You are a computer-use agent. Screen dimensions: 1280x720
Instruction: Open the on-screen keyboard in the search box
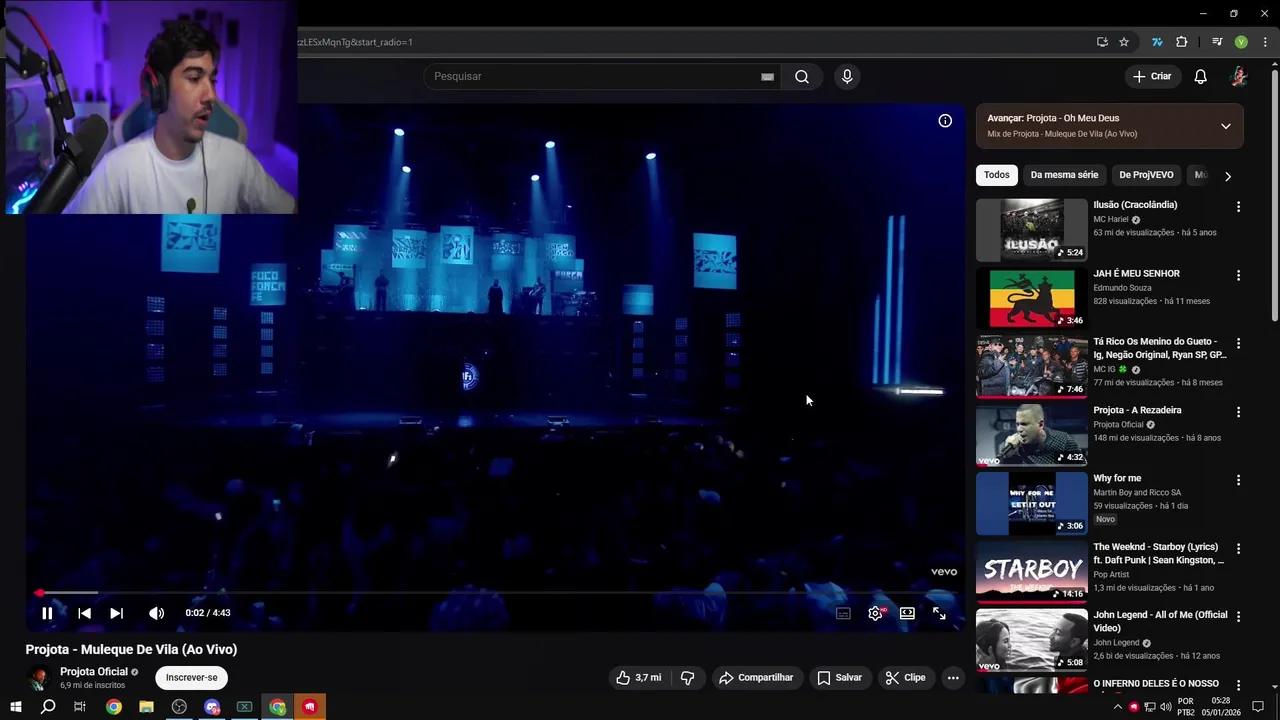coord(767,77)
